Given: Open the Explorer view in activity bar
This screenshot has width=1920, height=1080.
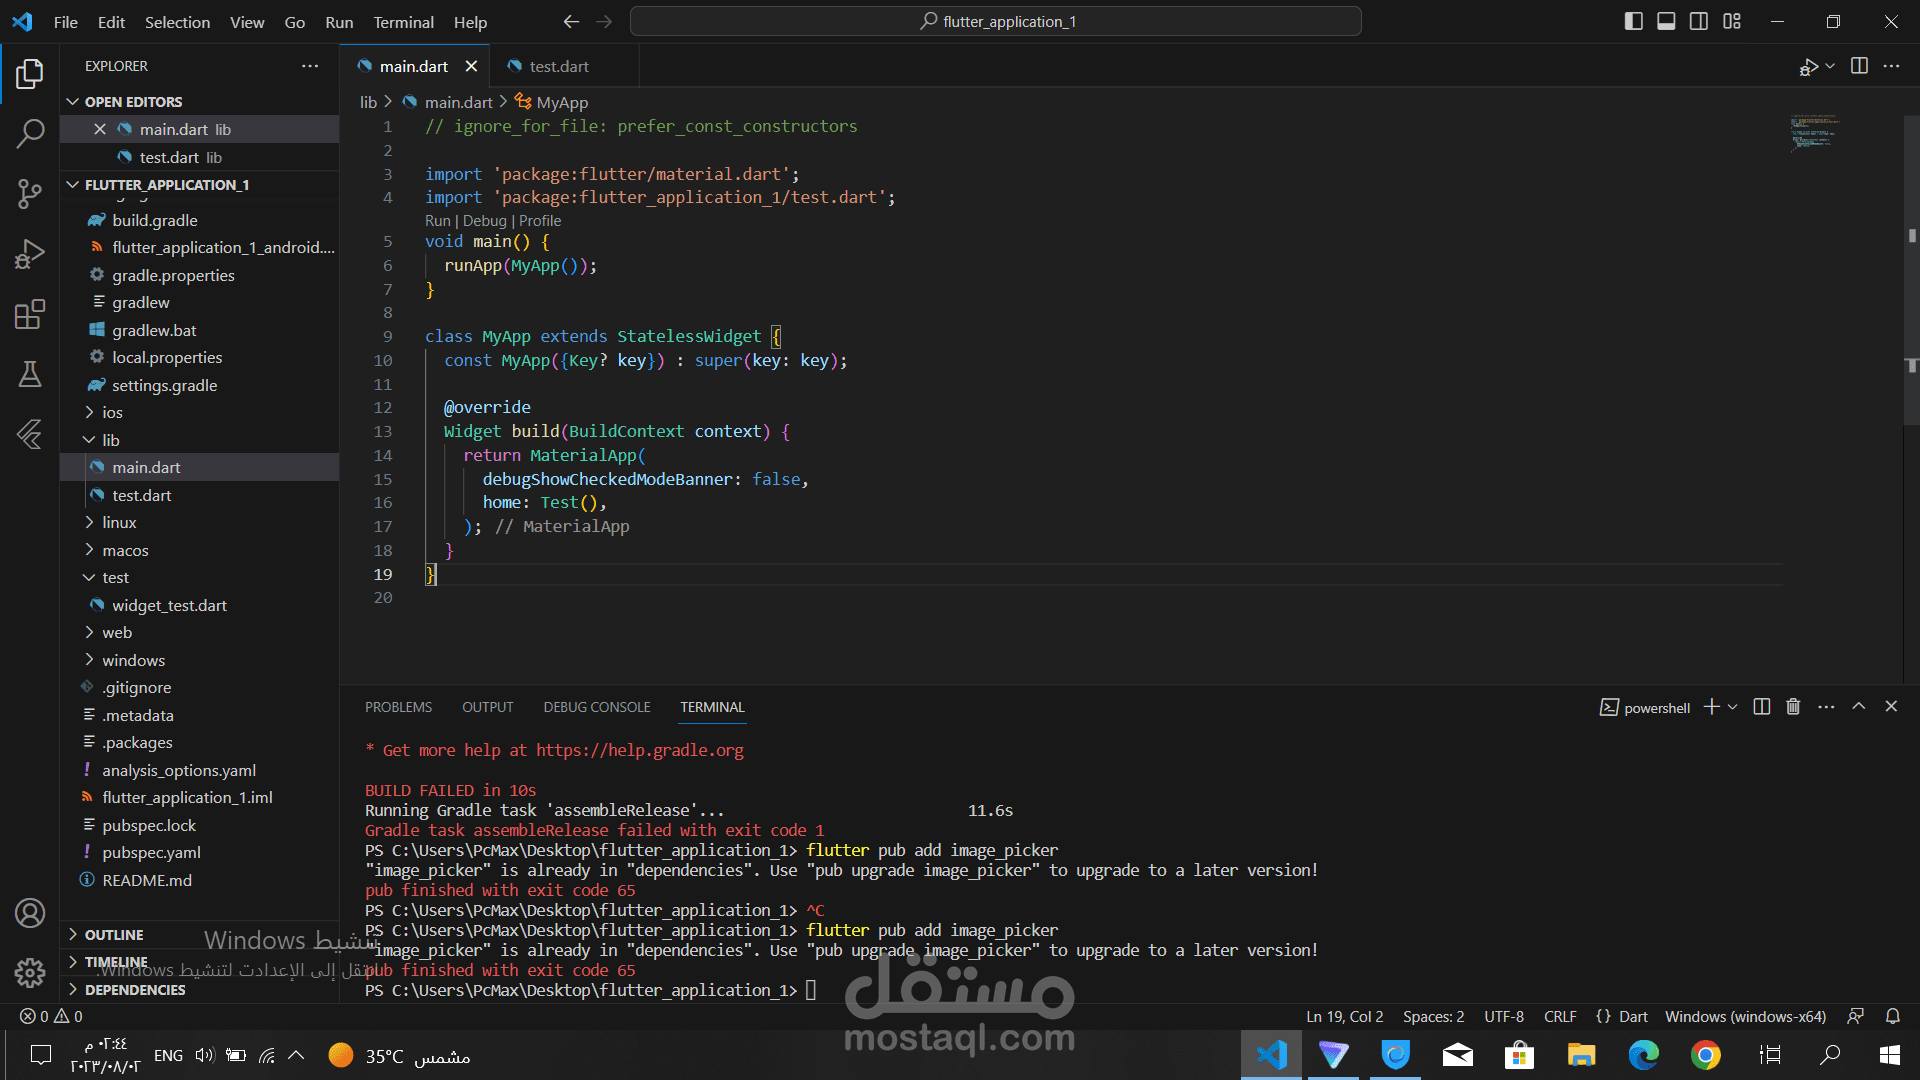Looking at the screenshot, I should (x=30, y=74).
